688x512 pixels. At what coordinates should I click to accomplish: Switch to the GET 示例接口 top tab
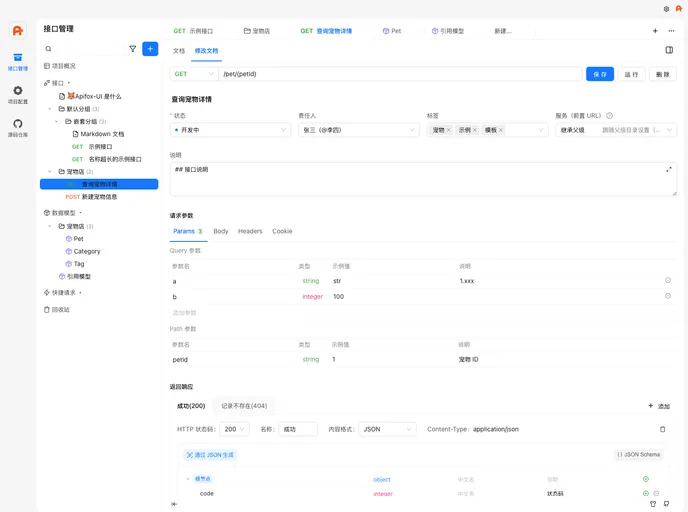[194, 31]
